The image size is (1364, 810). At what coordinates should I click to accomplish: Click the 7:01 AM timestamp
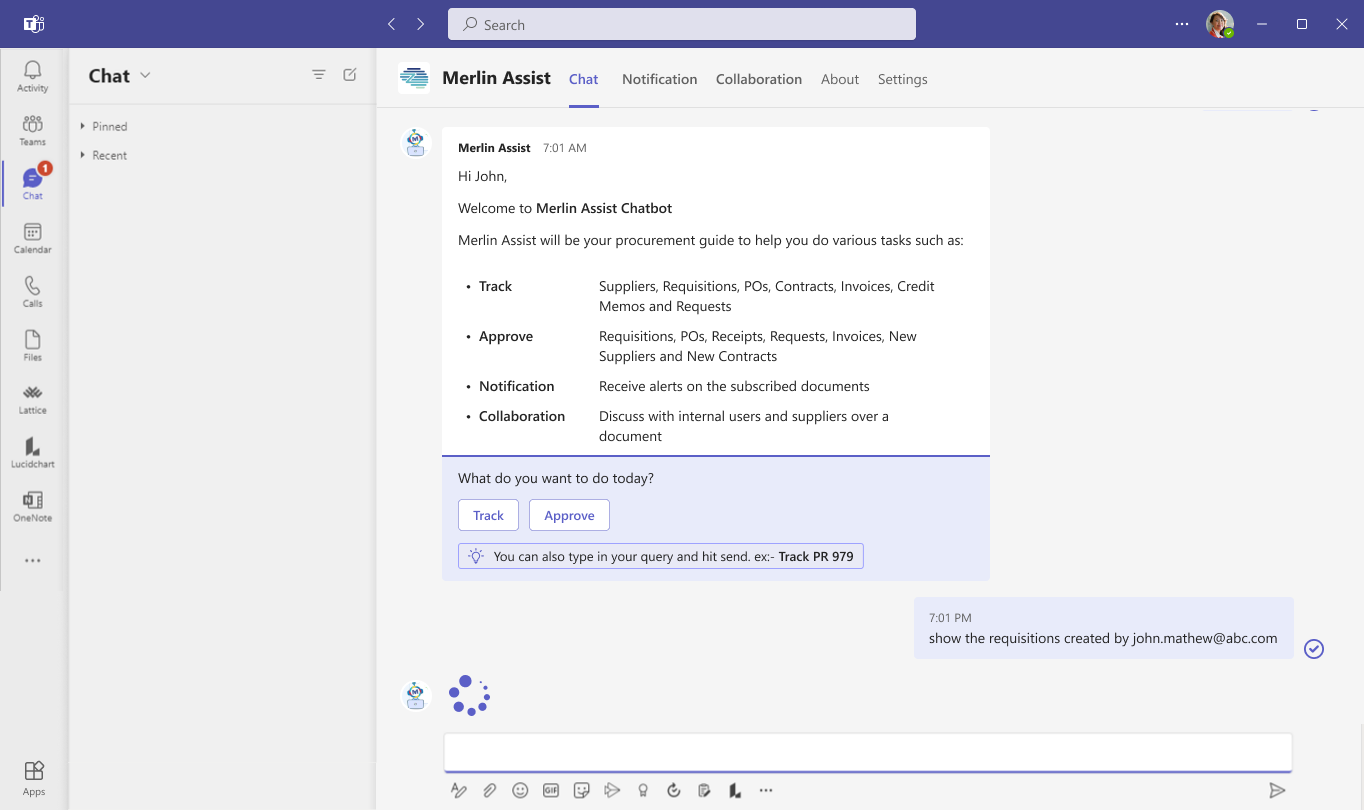(x=565, y=148)
